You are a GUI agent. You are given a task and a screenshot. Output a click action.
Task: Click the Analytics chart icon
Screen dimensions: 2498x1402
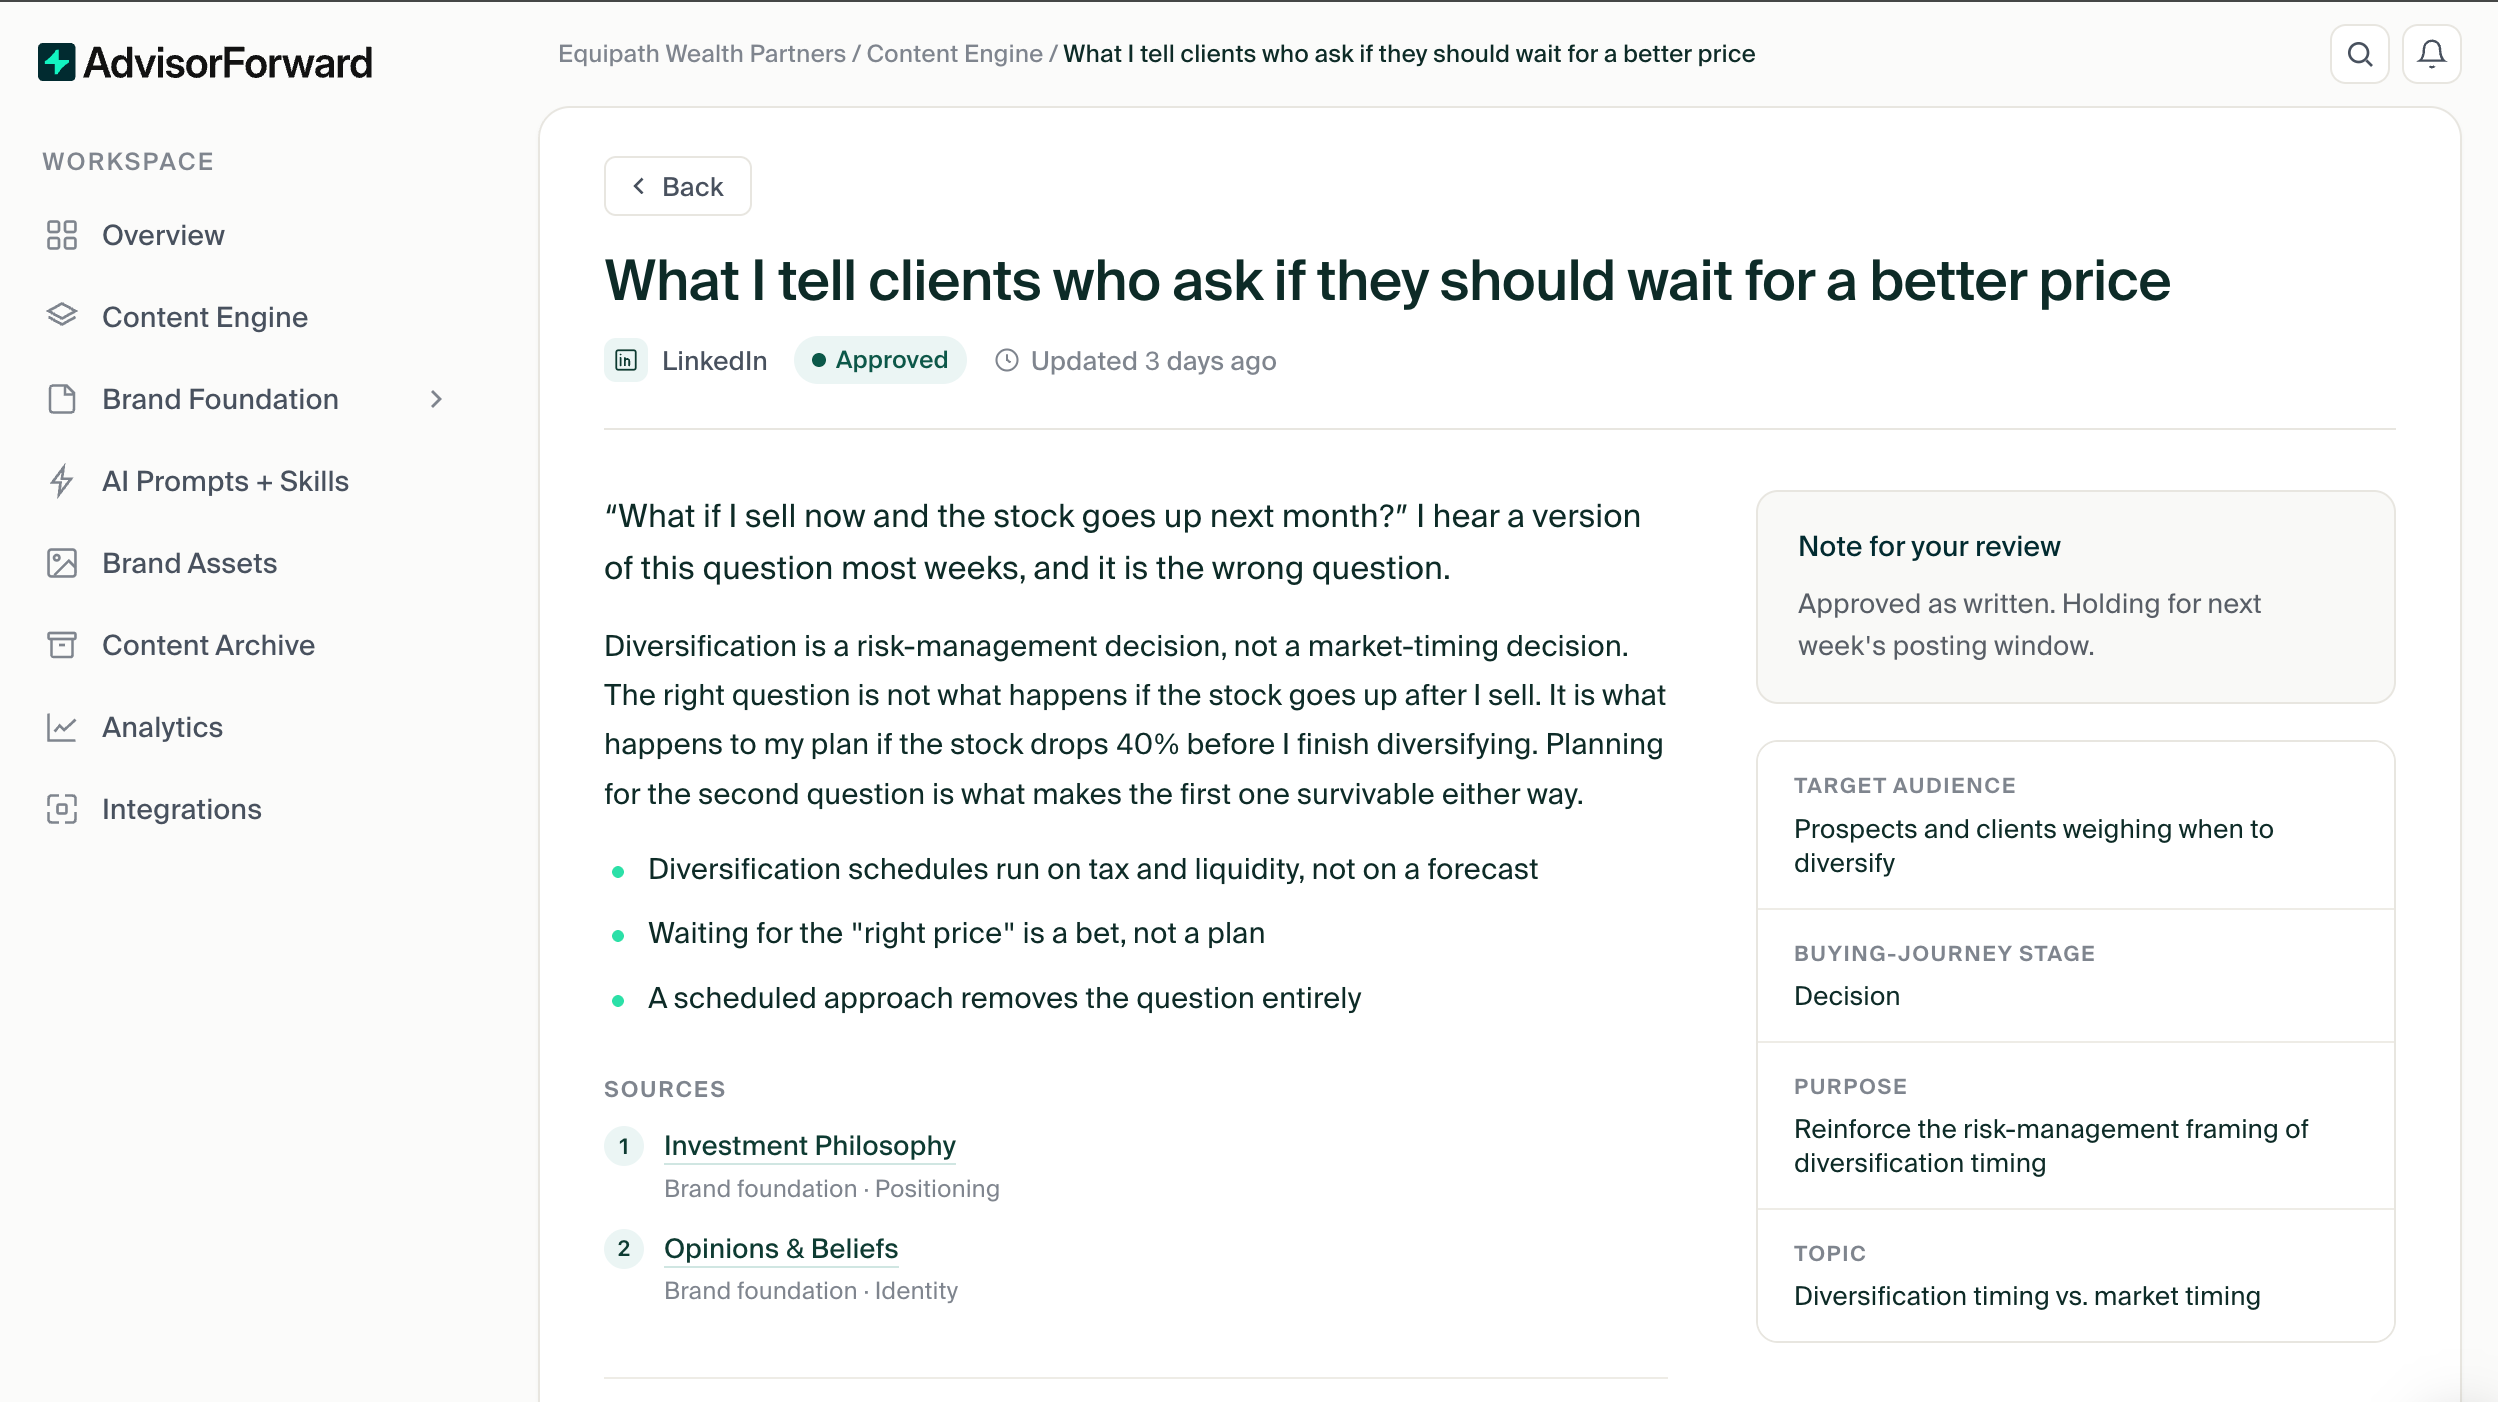pos(62,727)
